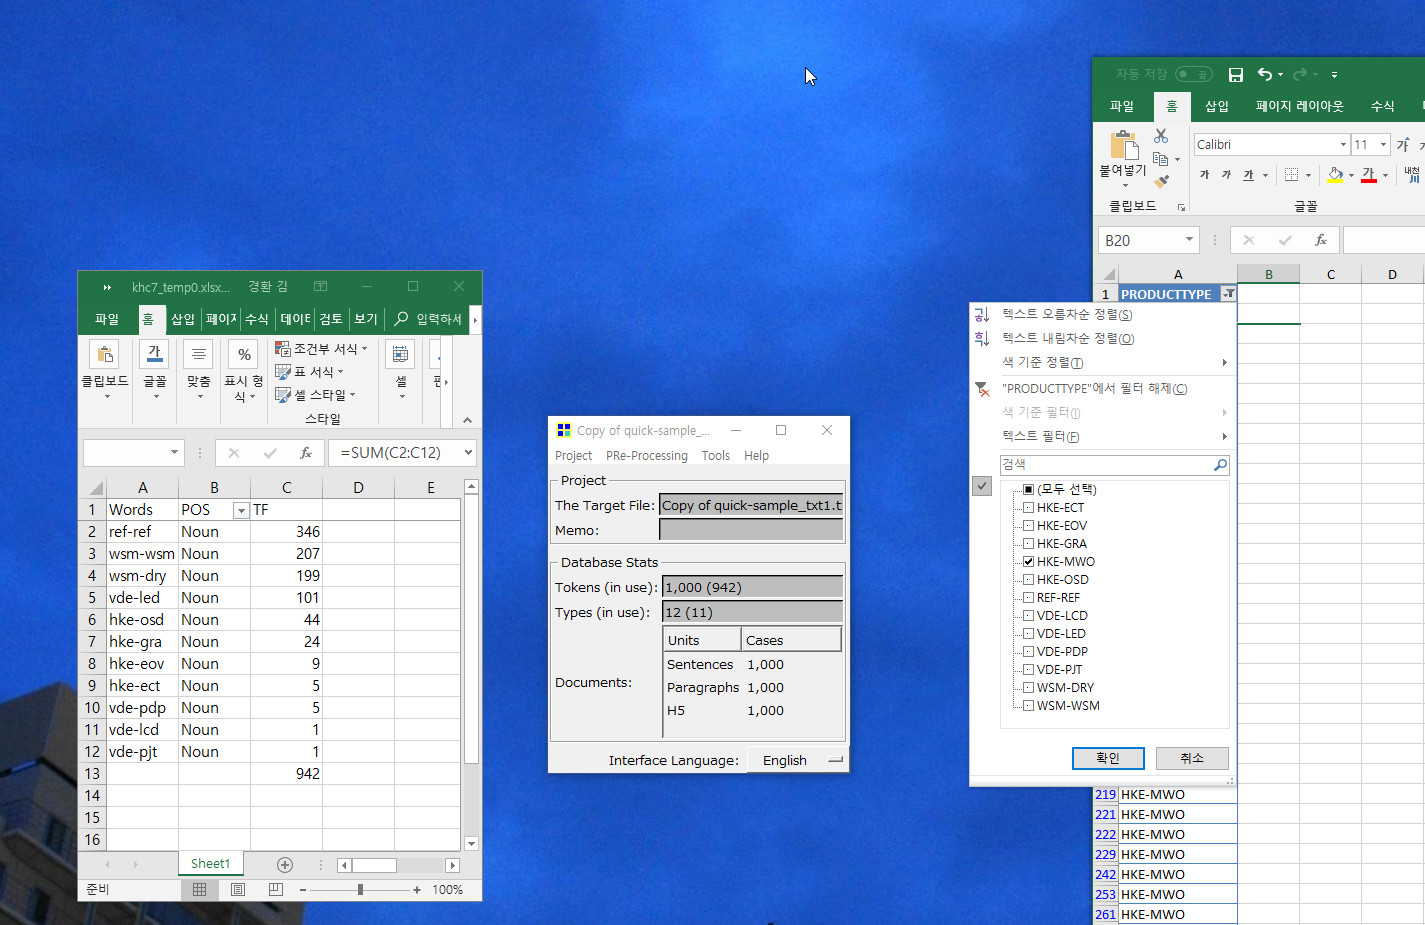Viewport: 1425px width, 925px height.
Task: Click the Save icon in the right Excel window
Action: coord(1236,75)
